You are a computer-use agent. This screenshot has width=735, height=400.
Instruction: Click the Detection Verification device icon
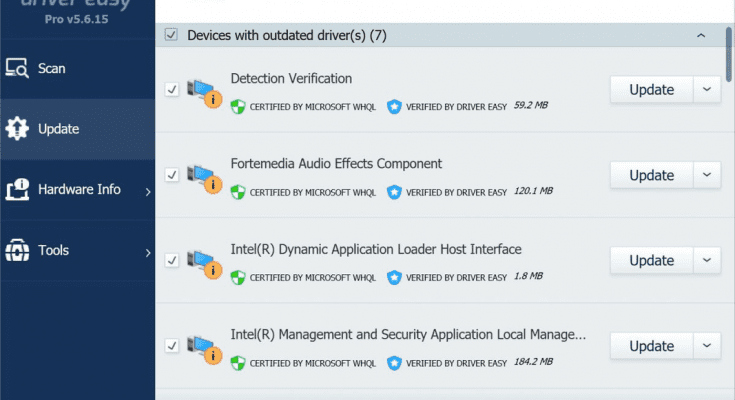coord(203,90)
